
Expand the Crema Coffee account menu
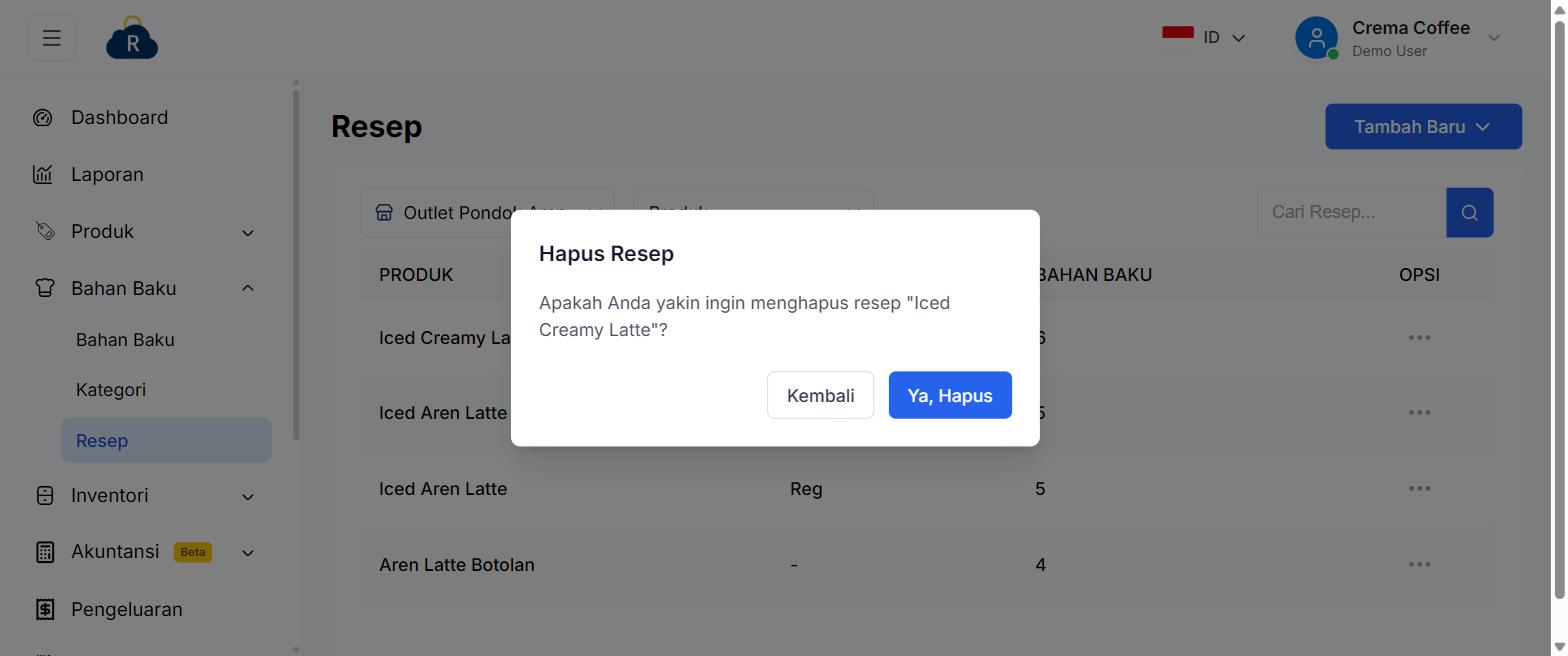point(1398,38)
